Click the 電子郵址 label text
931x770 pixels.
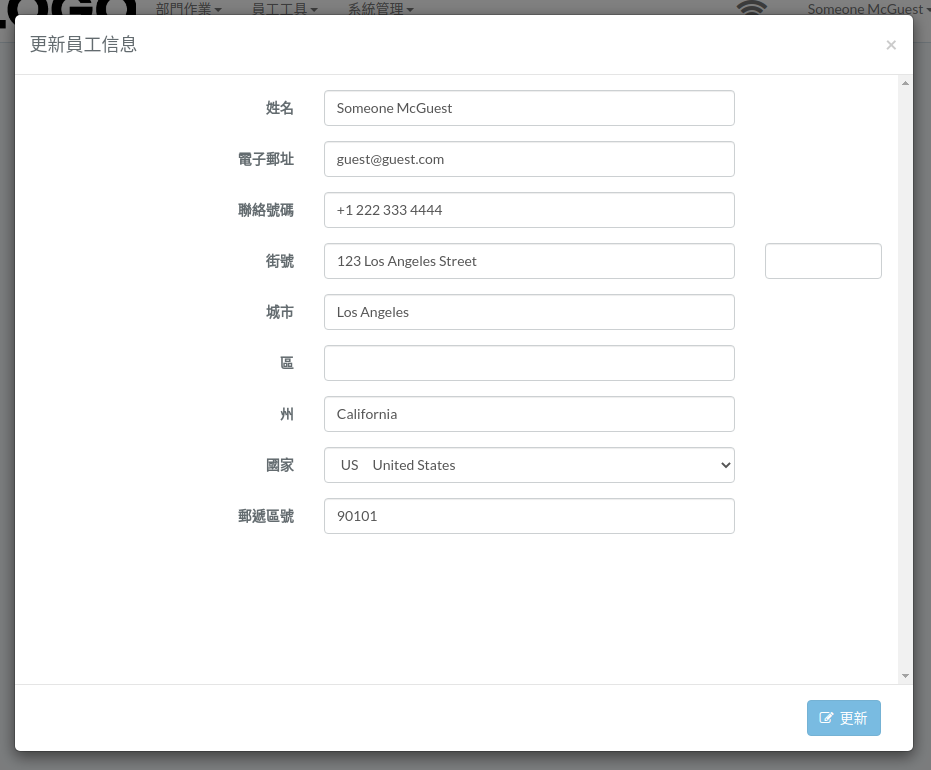(x=265, y=159)
